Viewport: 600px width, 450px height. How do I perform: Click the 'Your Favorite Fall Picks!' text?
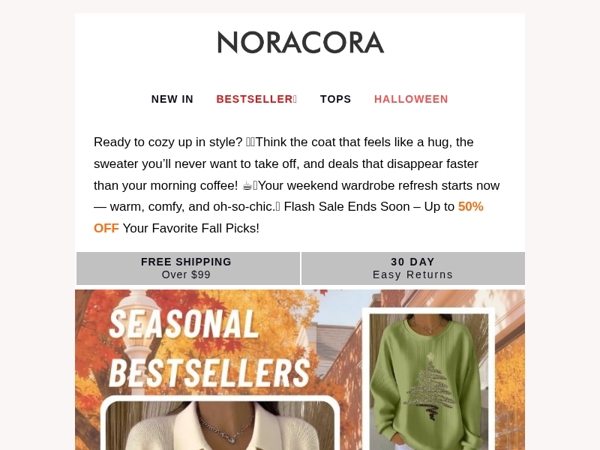pos(191,228)
